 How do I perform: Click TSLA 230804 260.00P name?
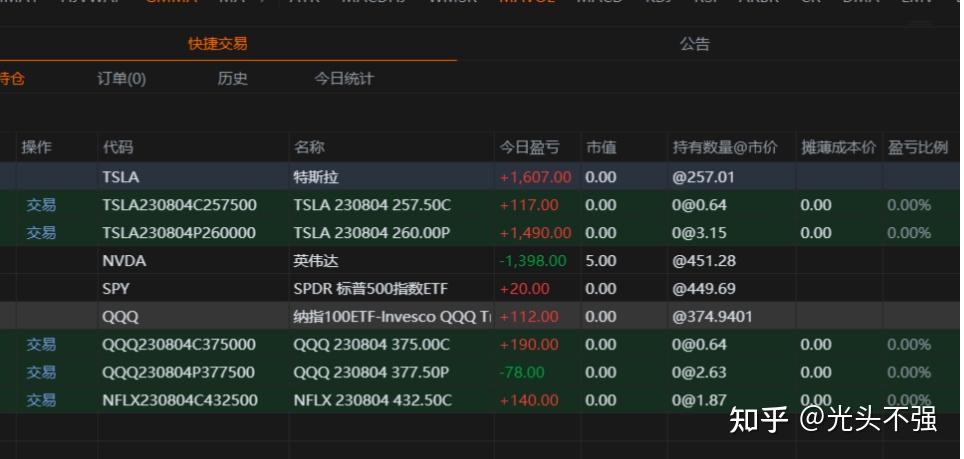point(371,233)
